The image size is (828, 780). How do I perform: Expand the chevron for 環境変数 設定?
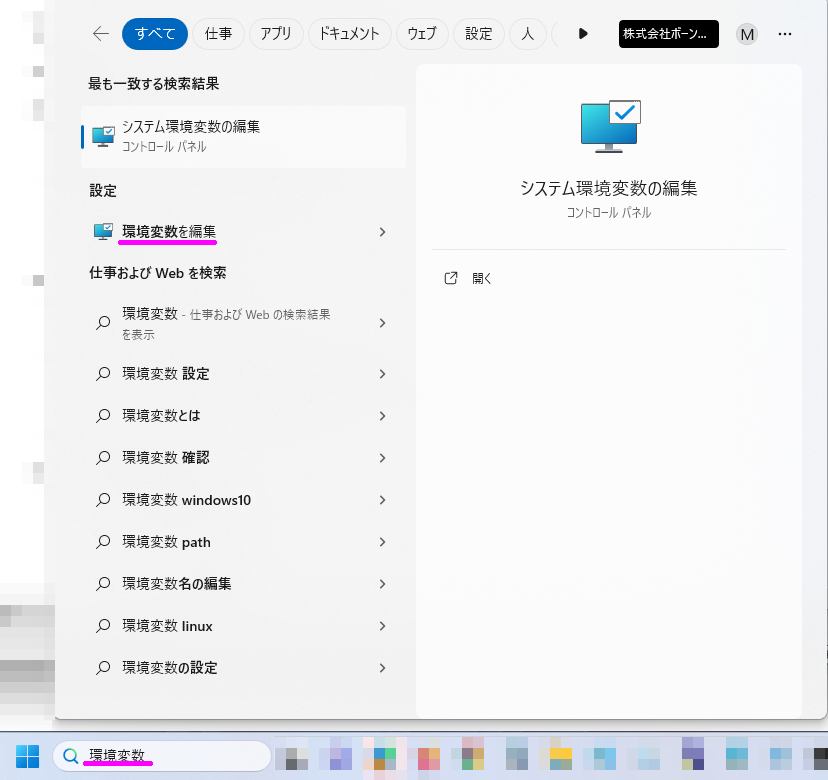point(382,374)
